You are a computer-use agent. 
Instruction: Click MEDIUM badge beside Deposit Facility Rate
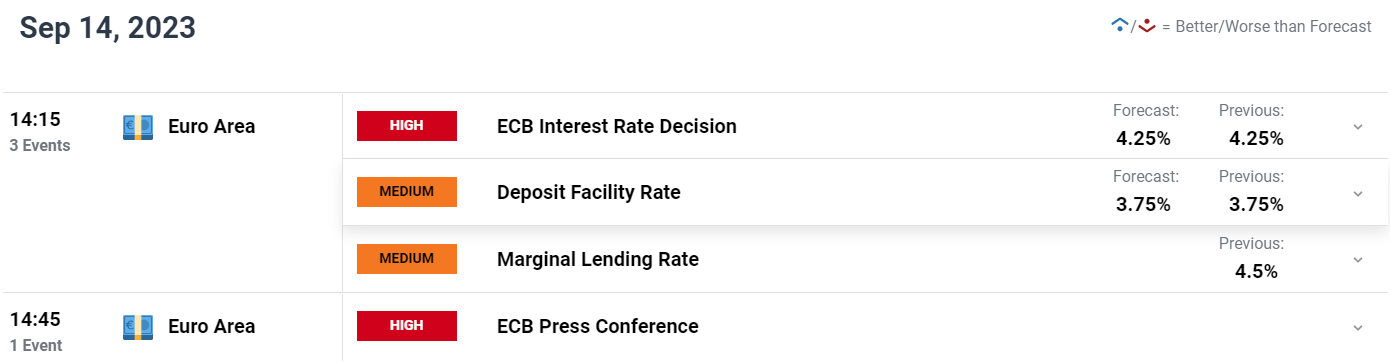tap(407, 192)
